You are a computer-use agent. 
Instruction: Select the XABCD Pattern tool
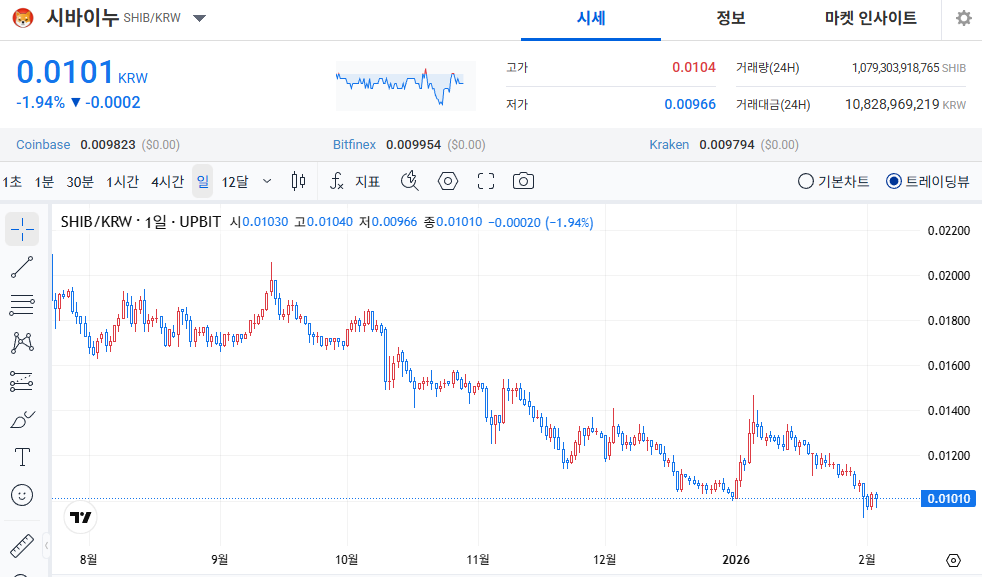22,342
